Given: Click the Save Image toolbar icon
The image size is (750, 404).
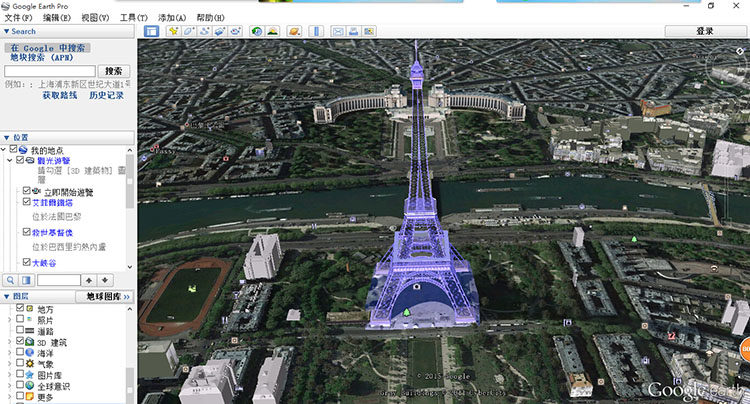Looking at the screenshot, I should click(x=369, y=32).
